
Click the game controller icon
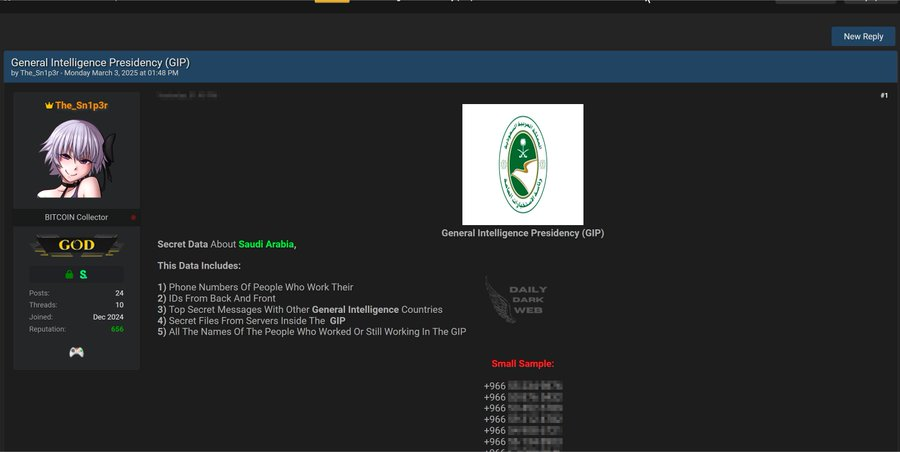(x=76, y=352)
